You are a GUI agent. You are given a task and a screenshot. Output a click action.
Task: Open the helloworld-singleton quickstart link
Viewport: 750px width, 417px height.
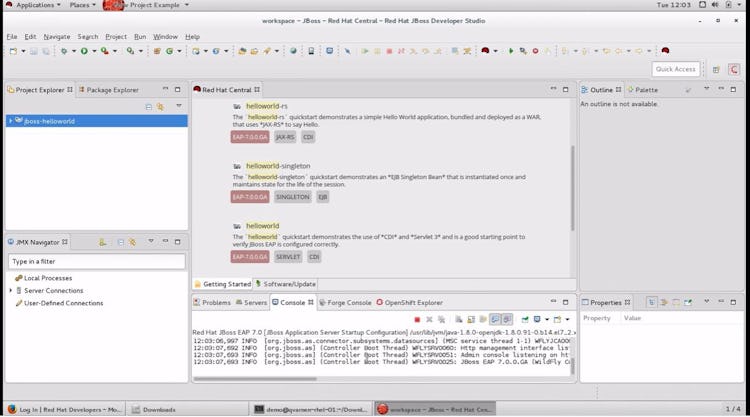[x=278, y=166]
